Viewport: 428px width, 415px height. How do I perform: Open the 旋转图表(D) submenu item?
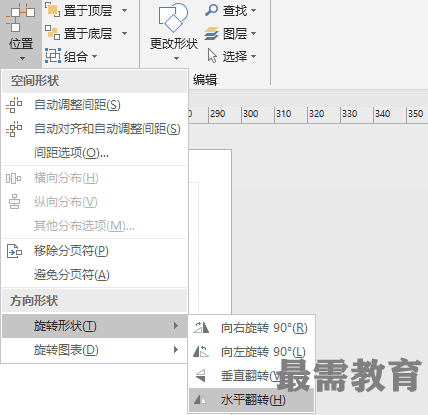click(x=95, y=350)
